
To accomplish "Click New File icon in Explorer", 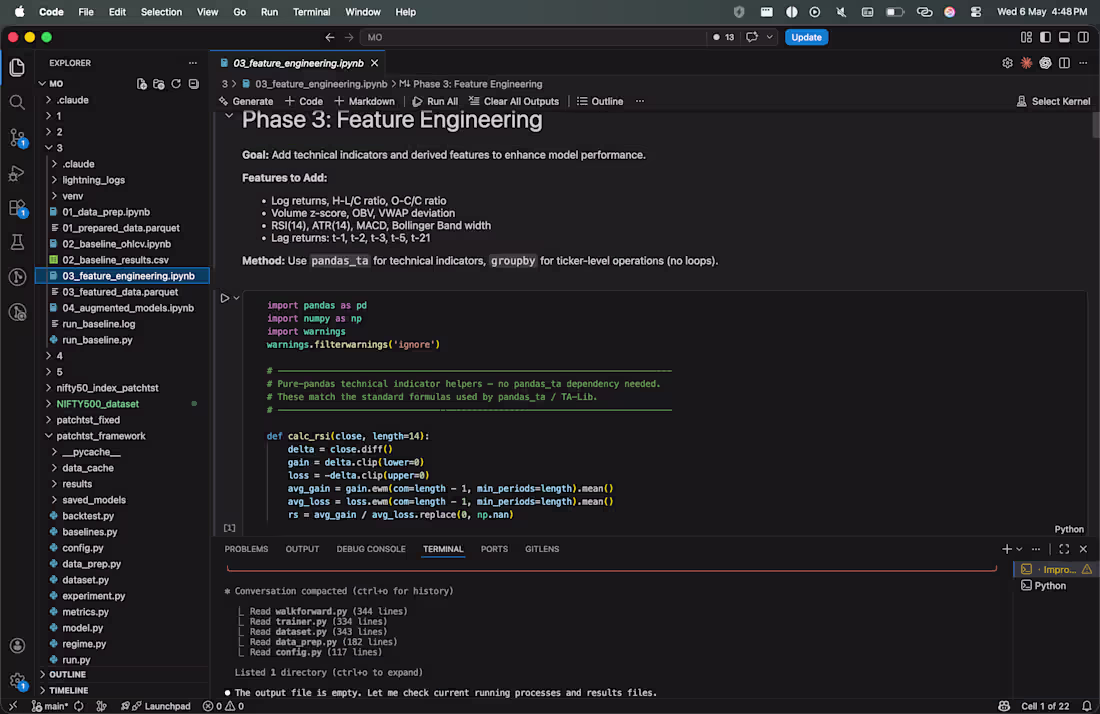I will click(142, 83).
